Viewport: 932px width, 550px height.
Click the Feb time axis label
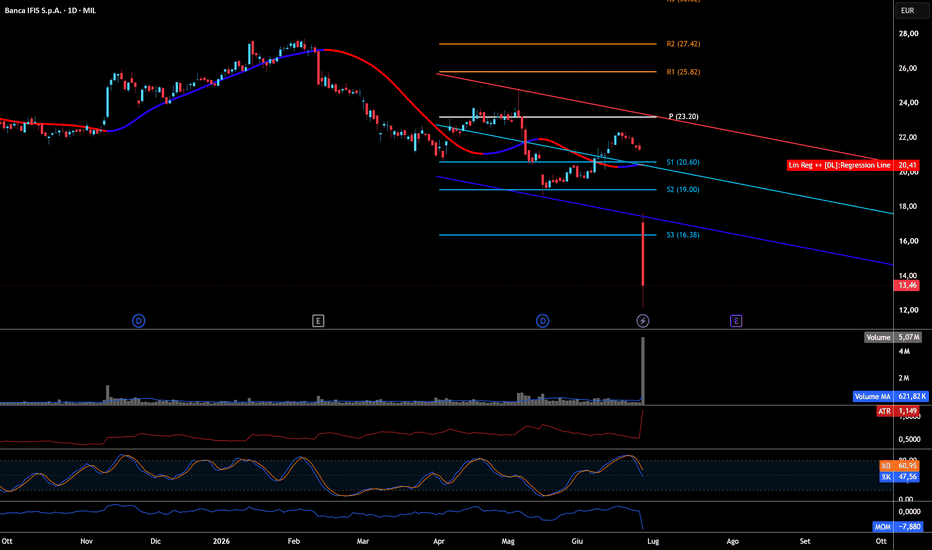click(294, 541)
